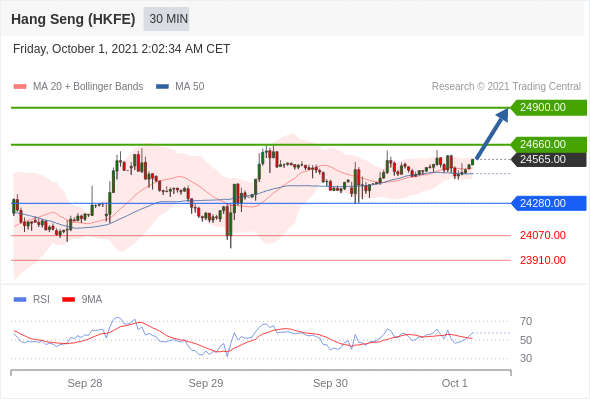The height and width of the screenshot is (400, 590).
Task: Click the MA 20 + Bollinger Bands legend swatch
Action: click(x=20, y=87)
